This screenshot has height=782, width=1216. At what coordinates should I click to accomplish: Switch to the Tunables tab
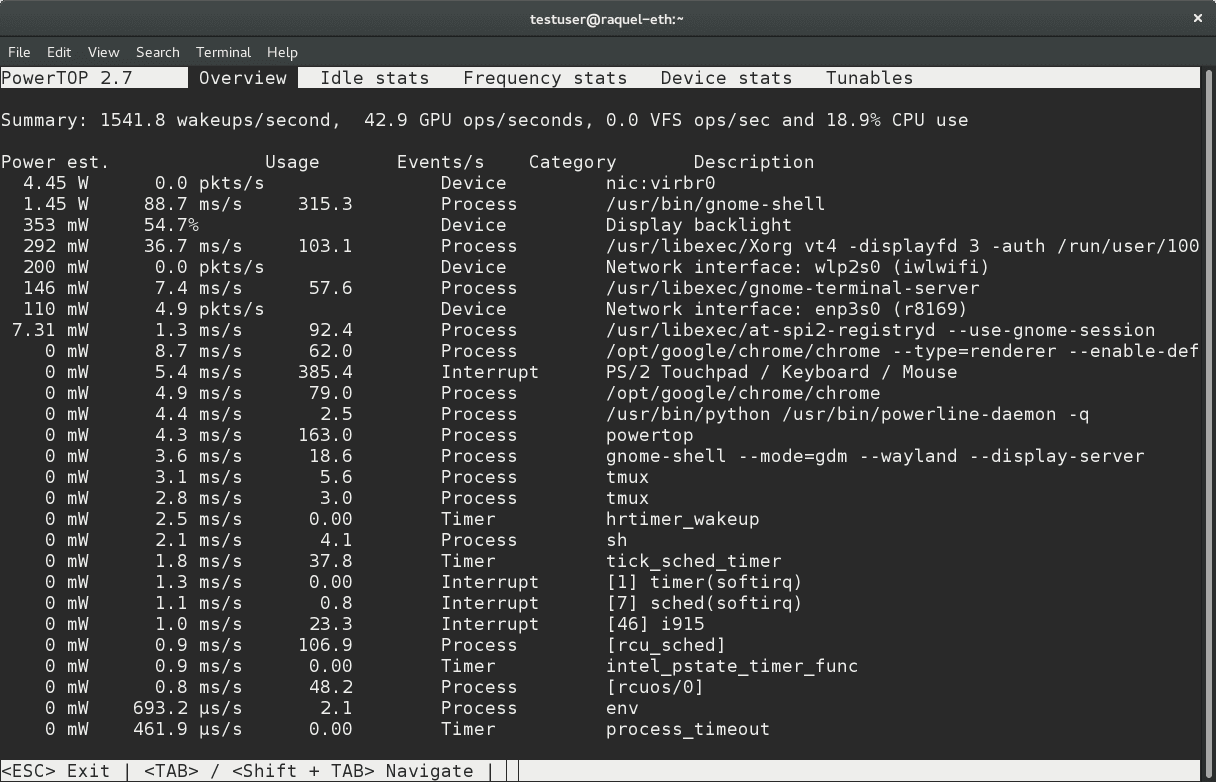coord(868,77)
